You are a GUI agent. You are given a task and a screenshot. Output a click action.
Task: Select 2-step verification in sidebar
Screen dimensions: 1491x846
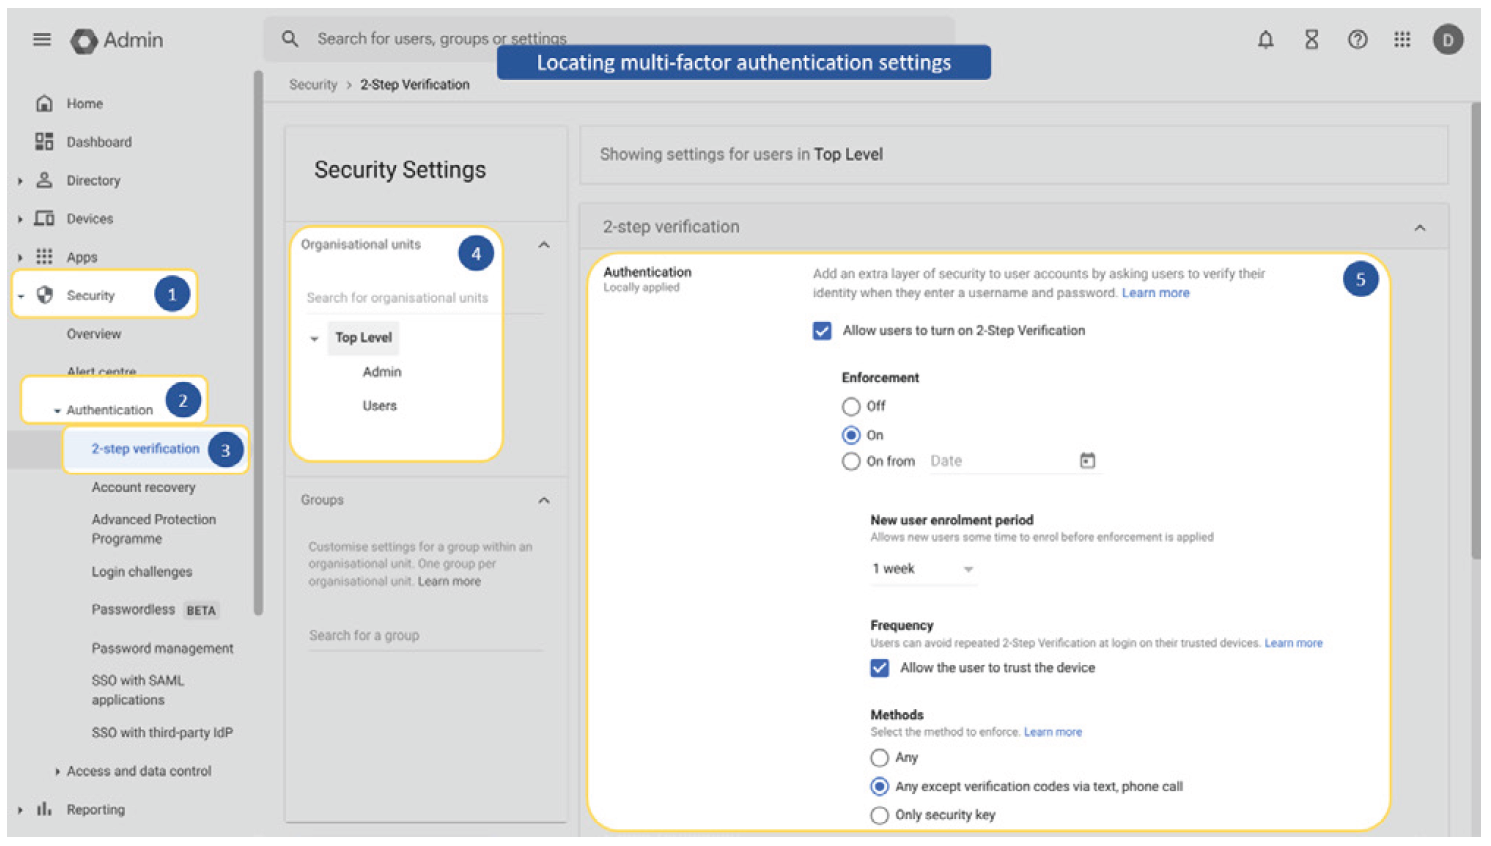pyautogui.click(x=146, y=449)
